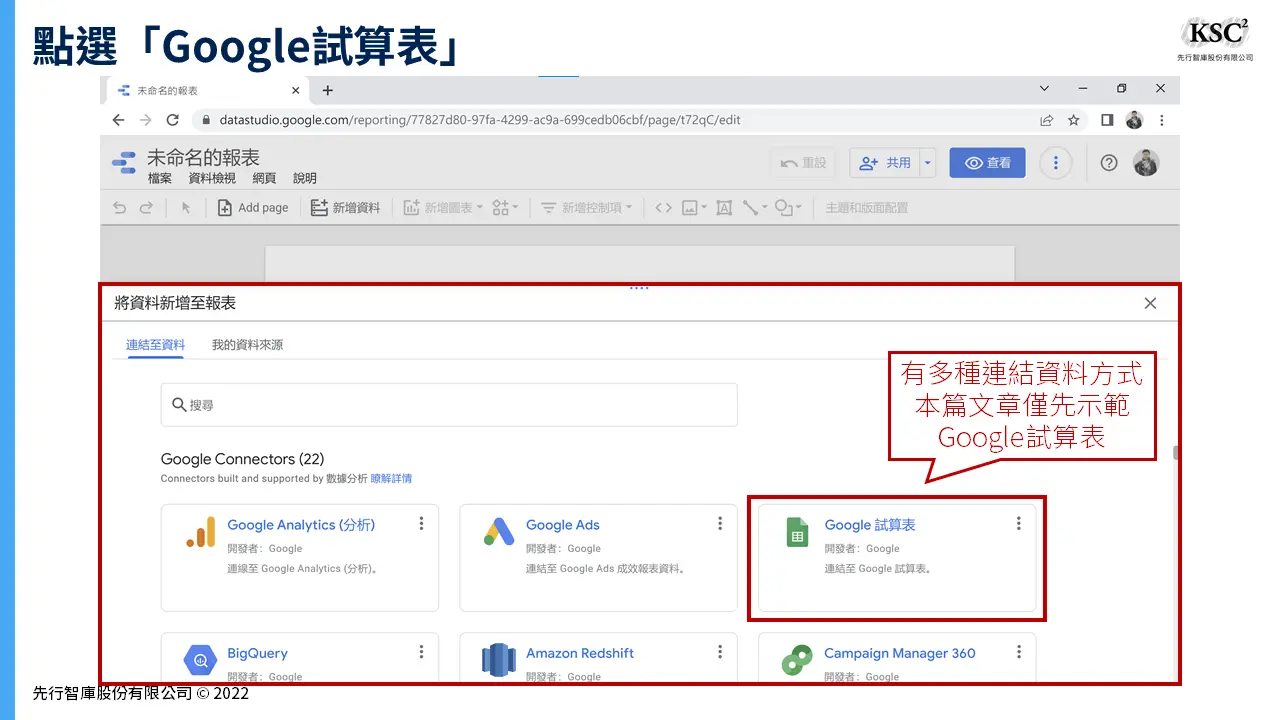Image resolution: width=1280 pixels, height=720 pixels.
Task: Select the pointer selection tool
Action: [x=185, y=208]
